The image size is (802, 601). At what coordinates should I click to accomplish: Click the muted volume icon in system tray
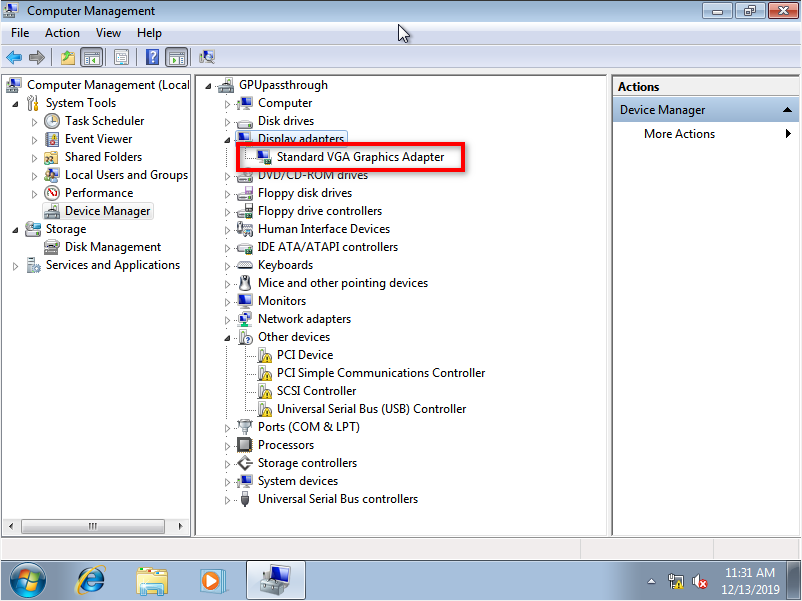[x=701, y=581]
